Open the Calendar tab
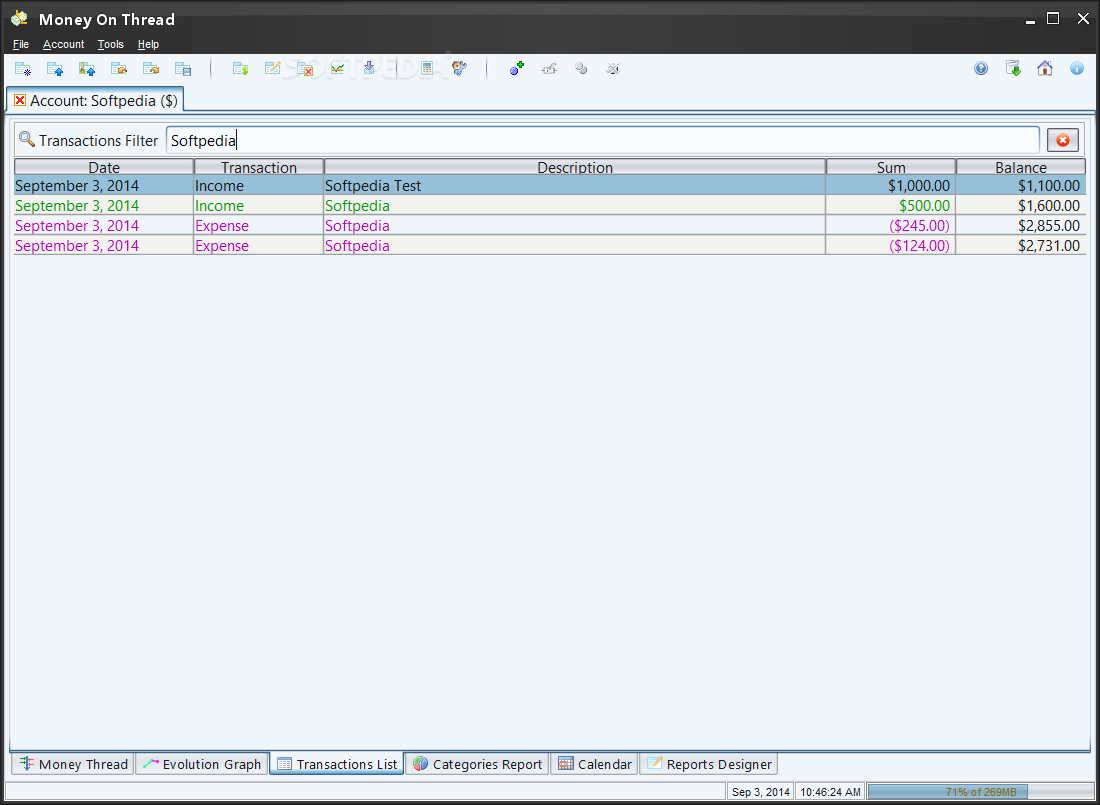 pos(594,764)
